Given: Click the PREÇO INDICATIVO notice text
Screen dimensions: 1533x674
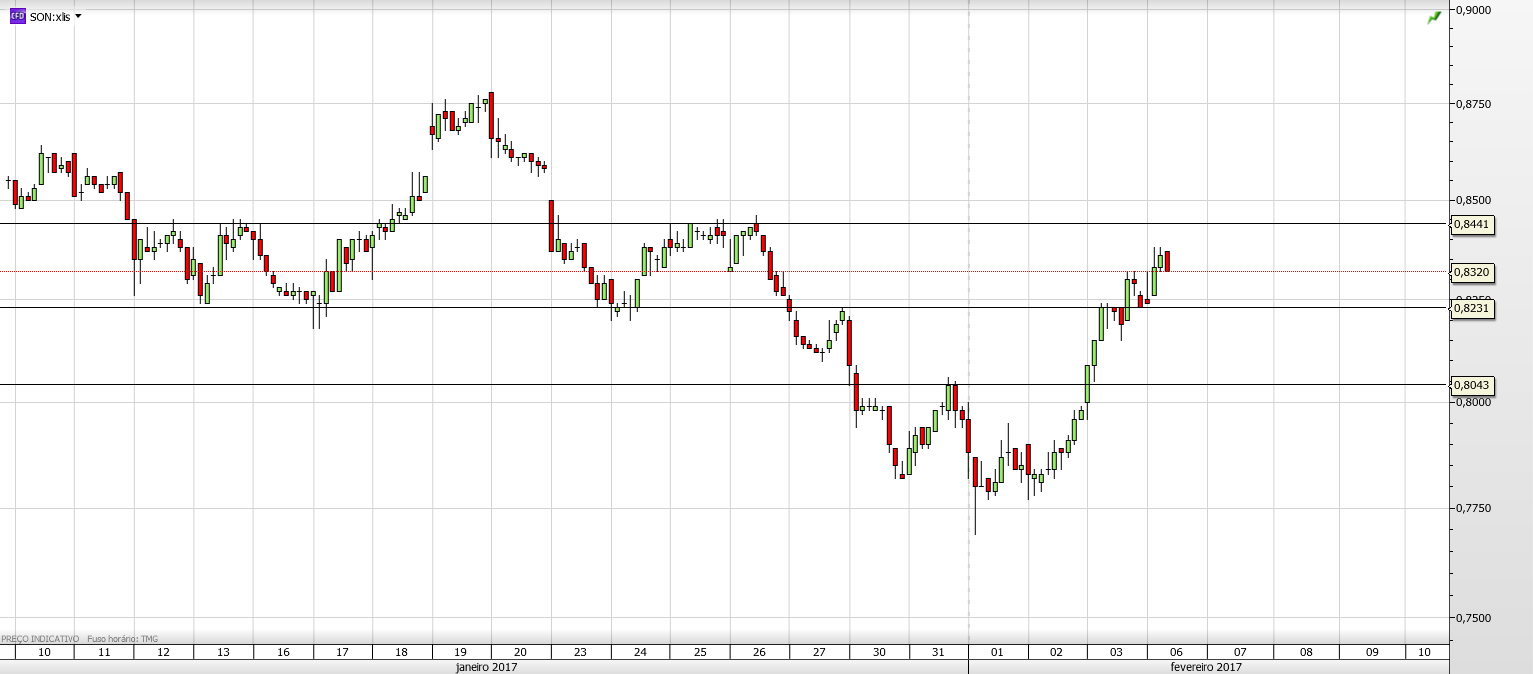Looking at the screenshot, I should (40, 638).
